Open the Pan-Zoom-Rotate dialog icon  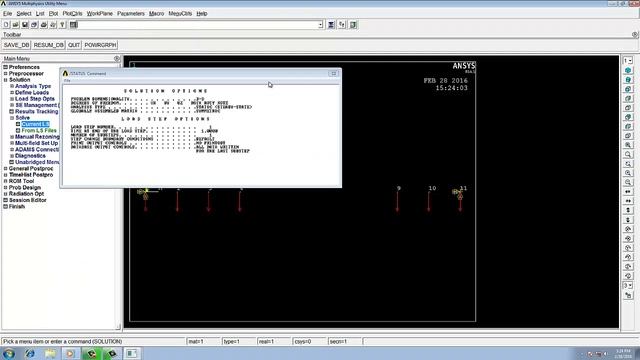[x=34, y=25]
